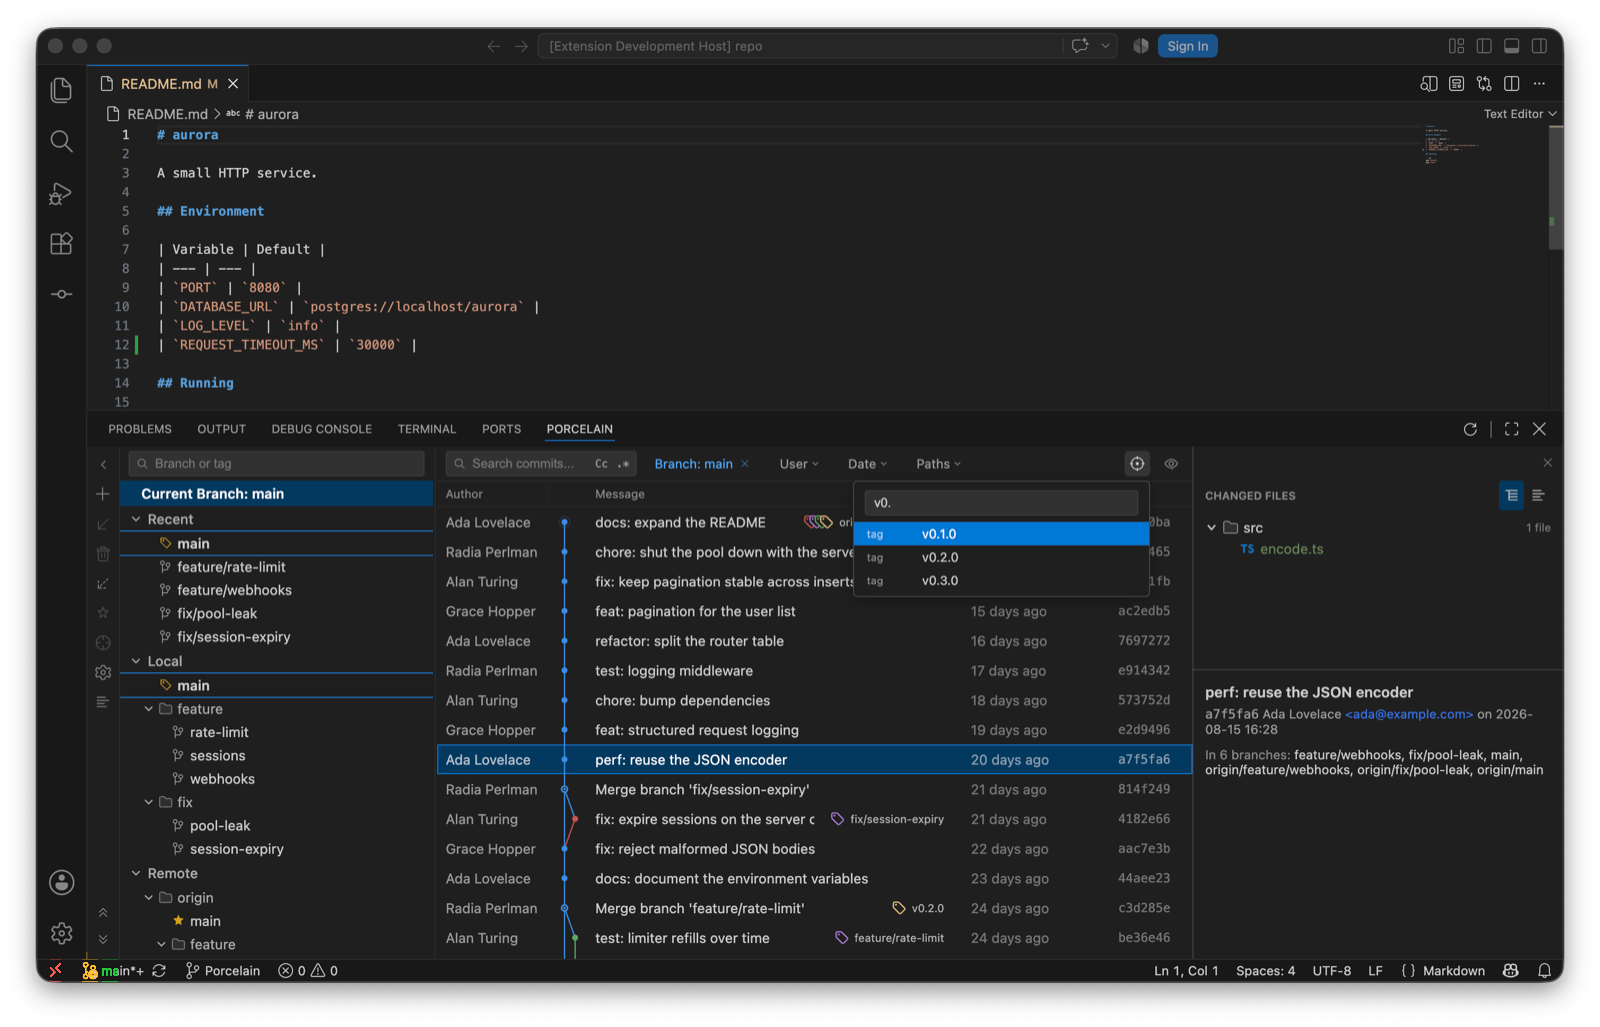Collapse the Remote branches section
This screenshot has width=1600, height=1027.
click(137, 873)
